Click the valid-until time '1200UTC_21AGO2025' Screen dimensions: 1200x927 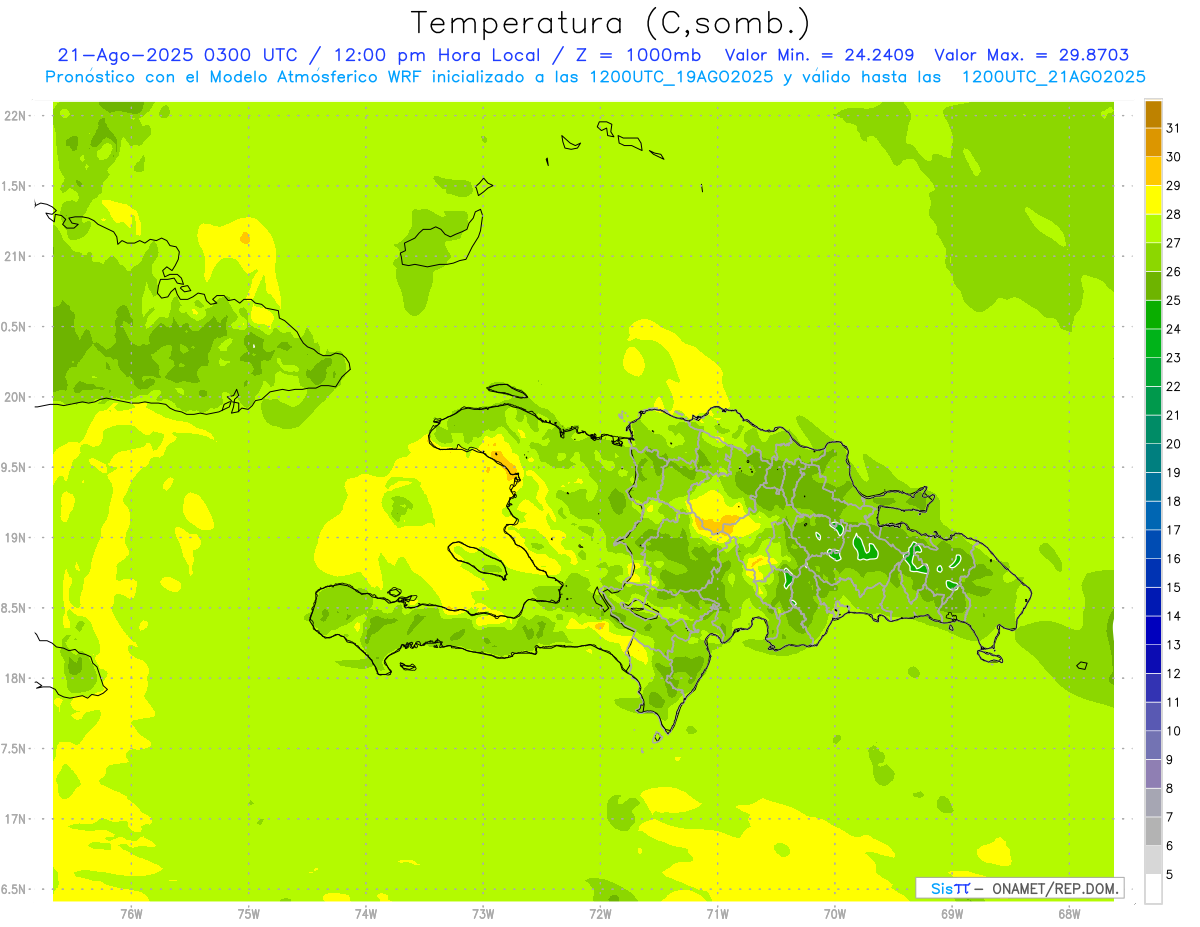pyautogui.click(x=1053, y=77)
